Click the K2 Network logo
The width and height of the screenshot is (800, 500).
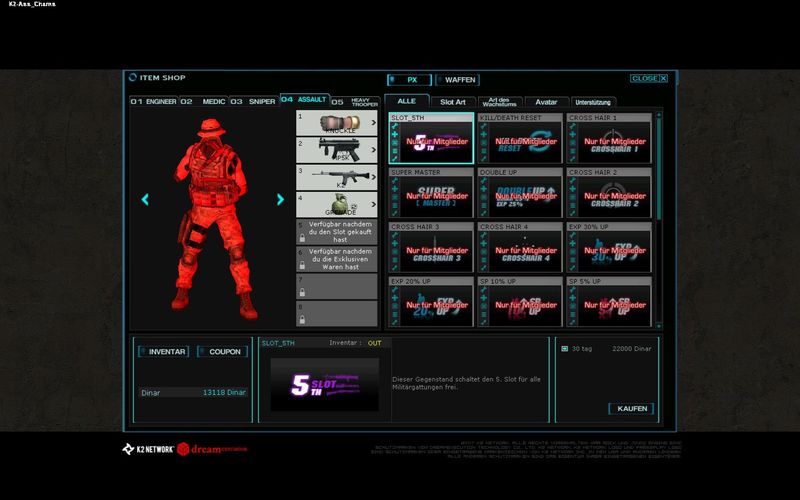(148, 449)
